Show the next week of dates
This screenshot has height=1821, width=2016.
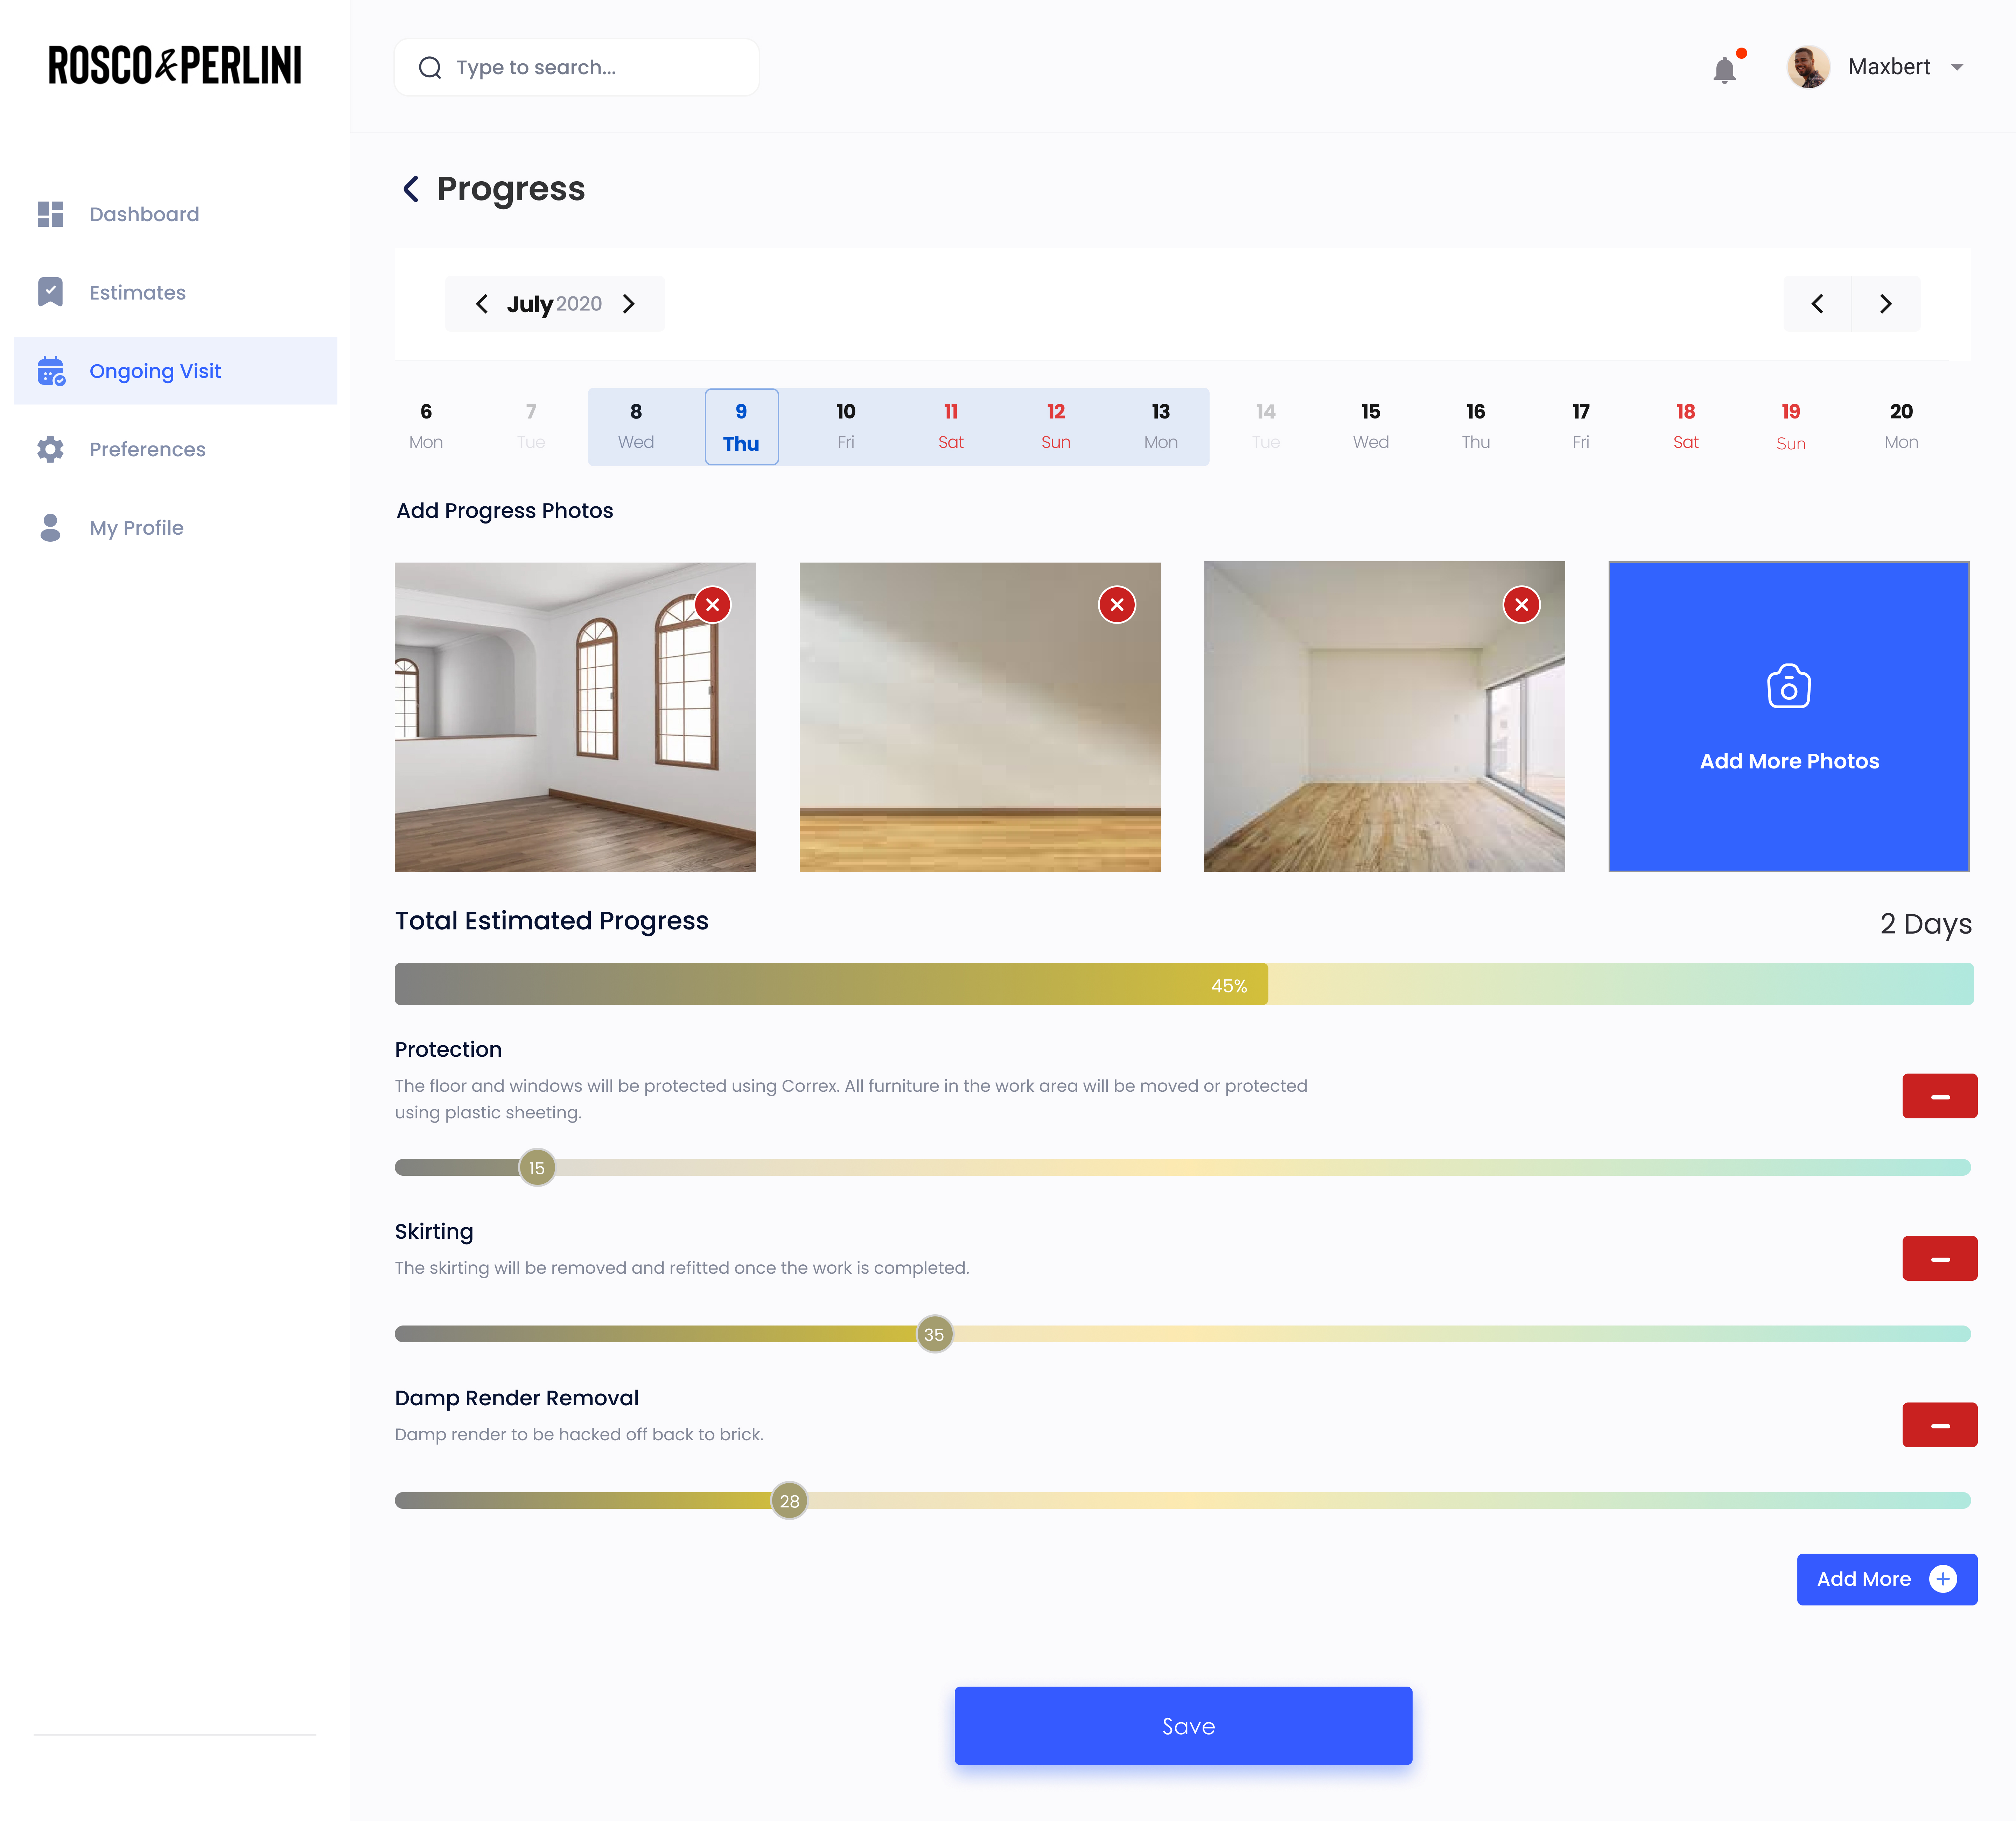click(1886, 304)
